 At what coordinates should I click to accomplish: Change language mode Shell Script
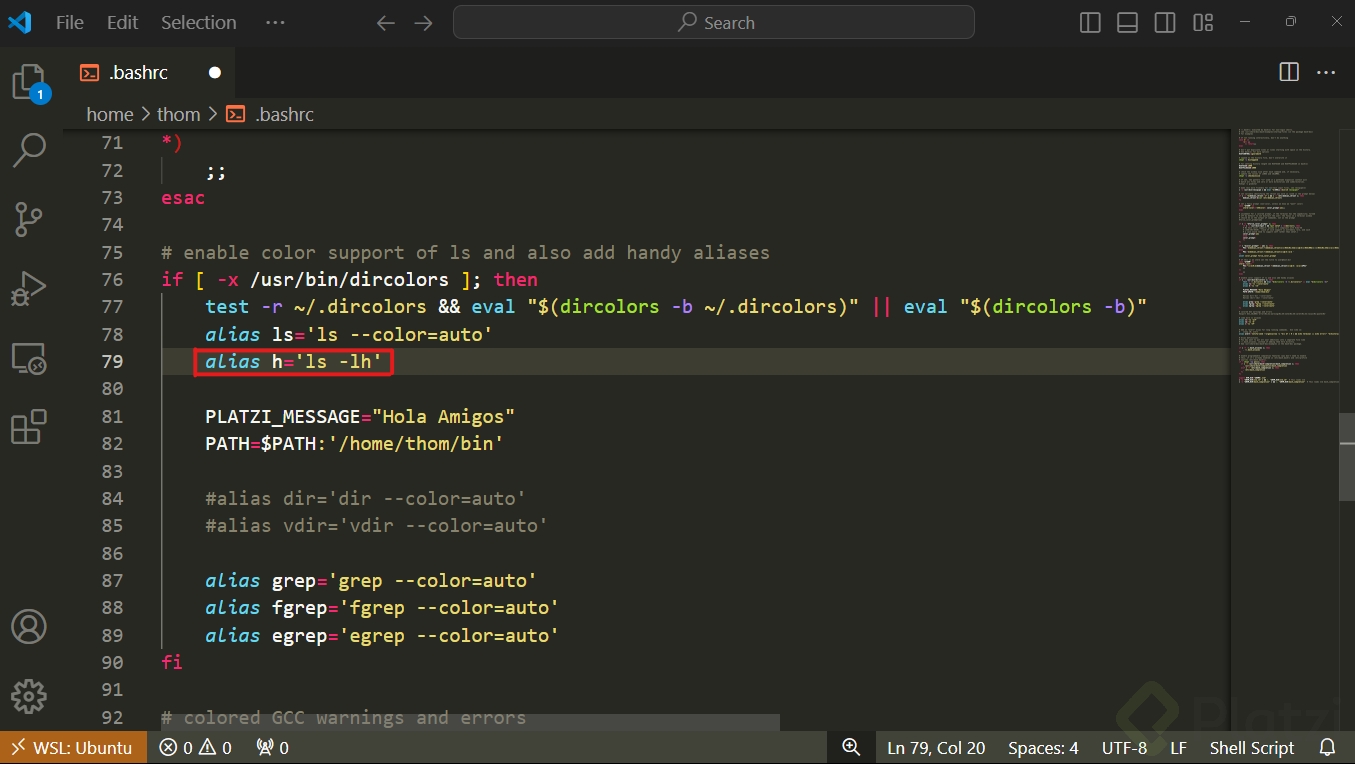1252,747
